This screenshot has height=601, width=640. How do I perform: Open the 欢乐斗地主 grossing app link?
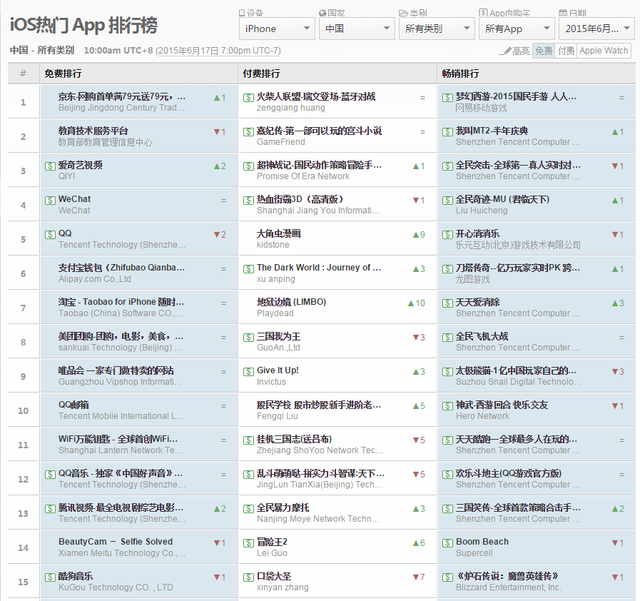pos(509,473)
